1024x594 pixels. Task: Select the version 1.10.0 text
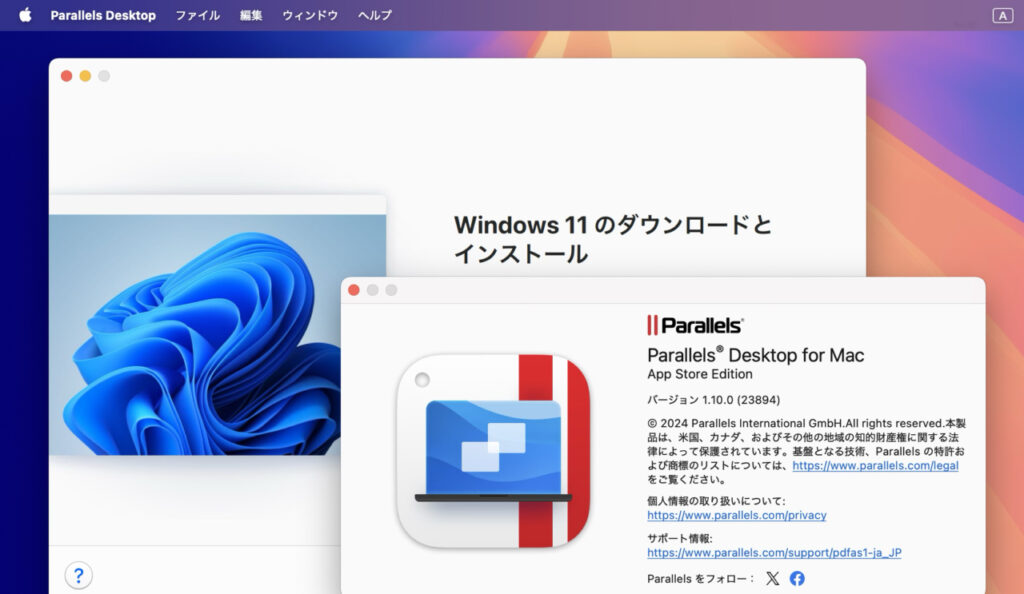point(711,399)
